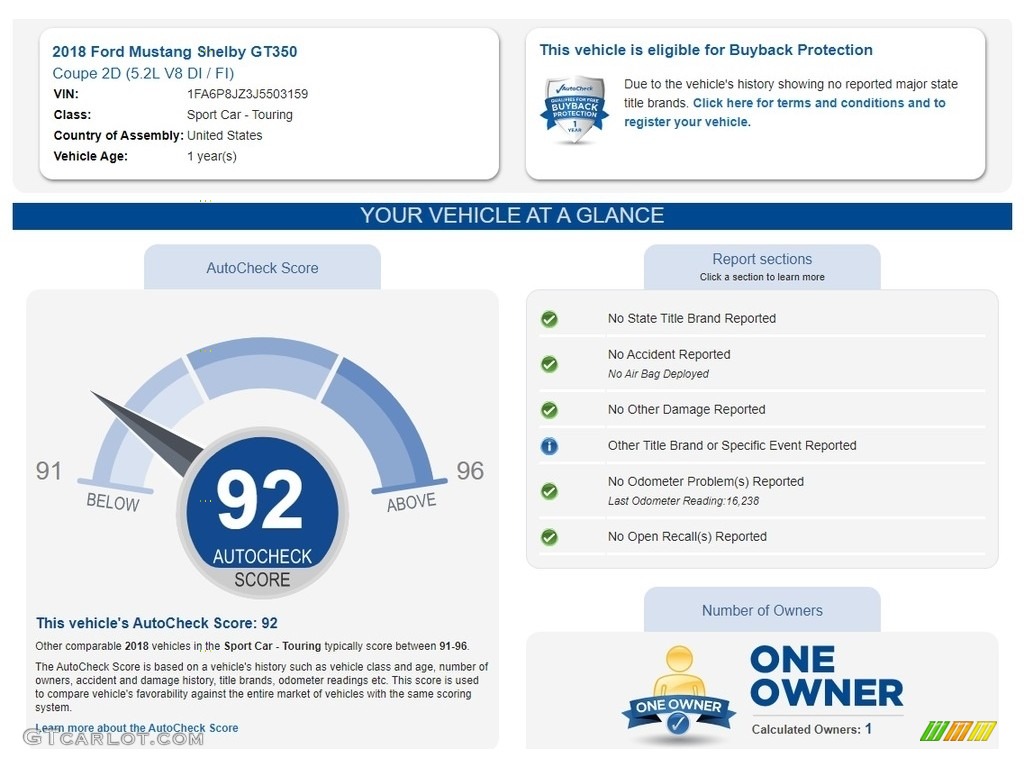Click the Coupe 2D (5.2L V8 DI / FI) subtitle

(x=143, y=73)
